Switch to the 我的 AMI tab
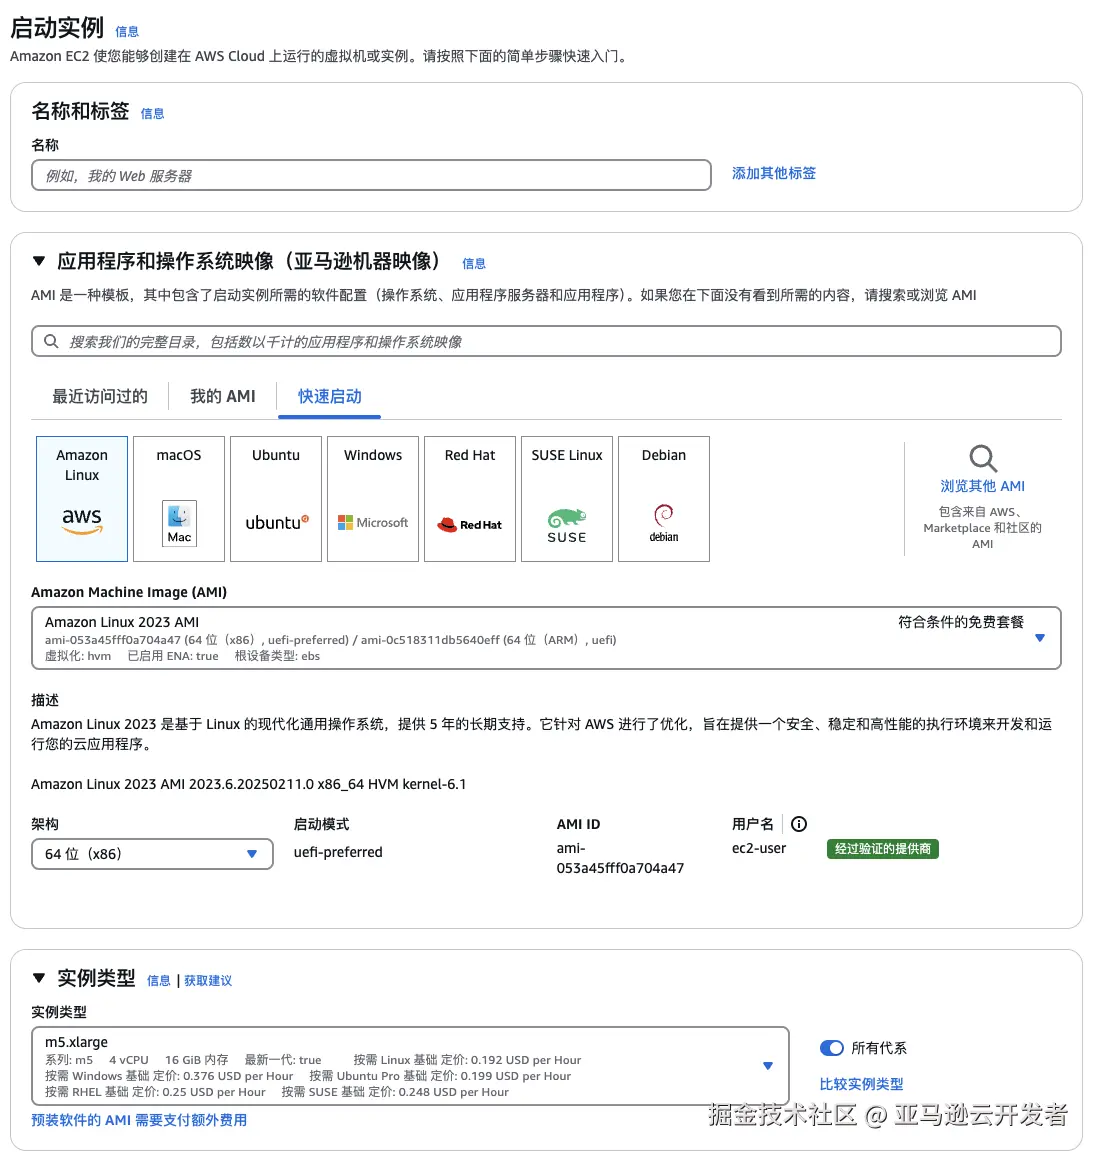This screenshot has width=1098, height=1158. click(223, 397)
